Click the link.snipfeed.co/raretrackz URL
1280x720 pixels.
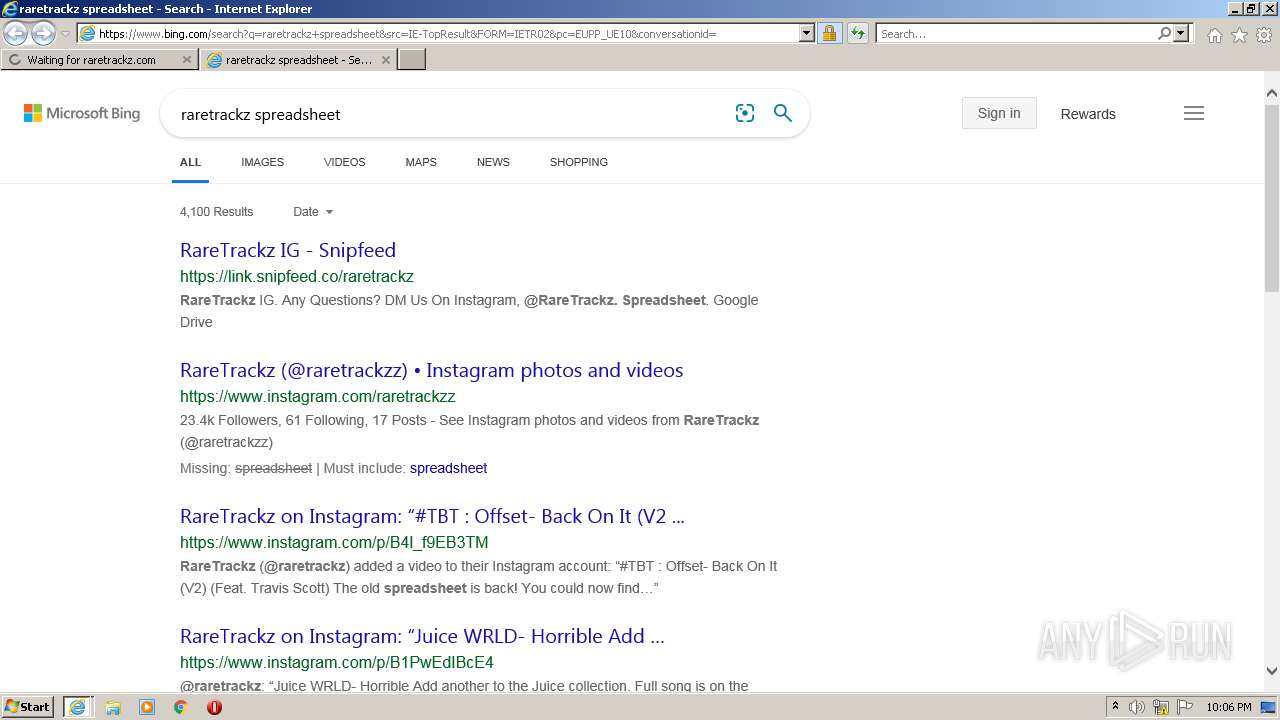pyautogui.click(x=297, y=276)
